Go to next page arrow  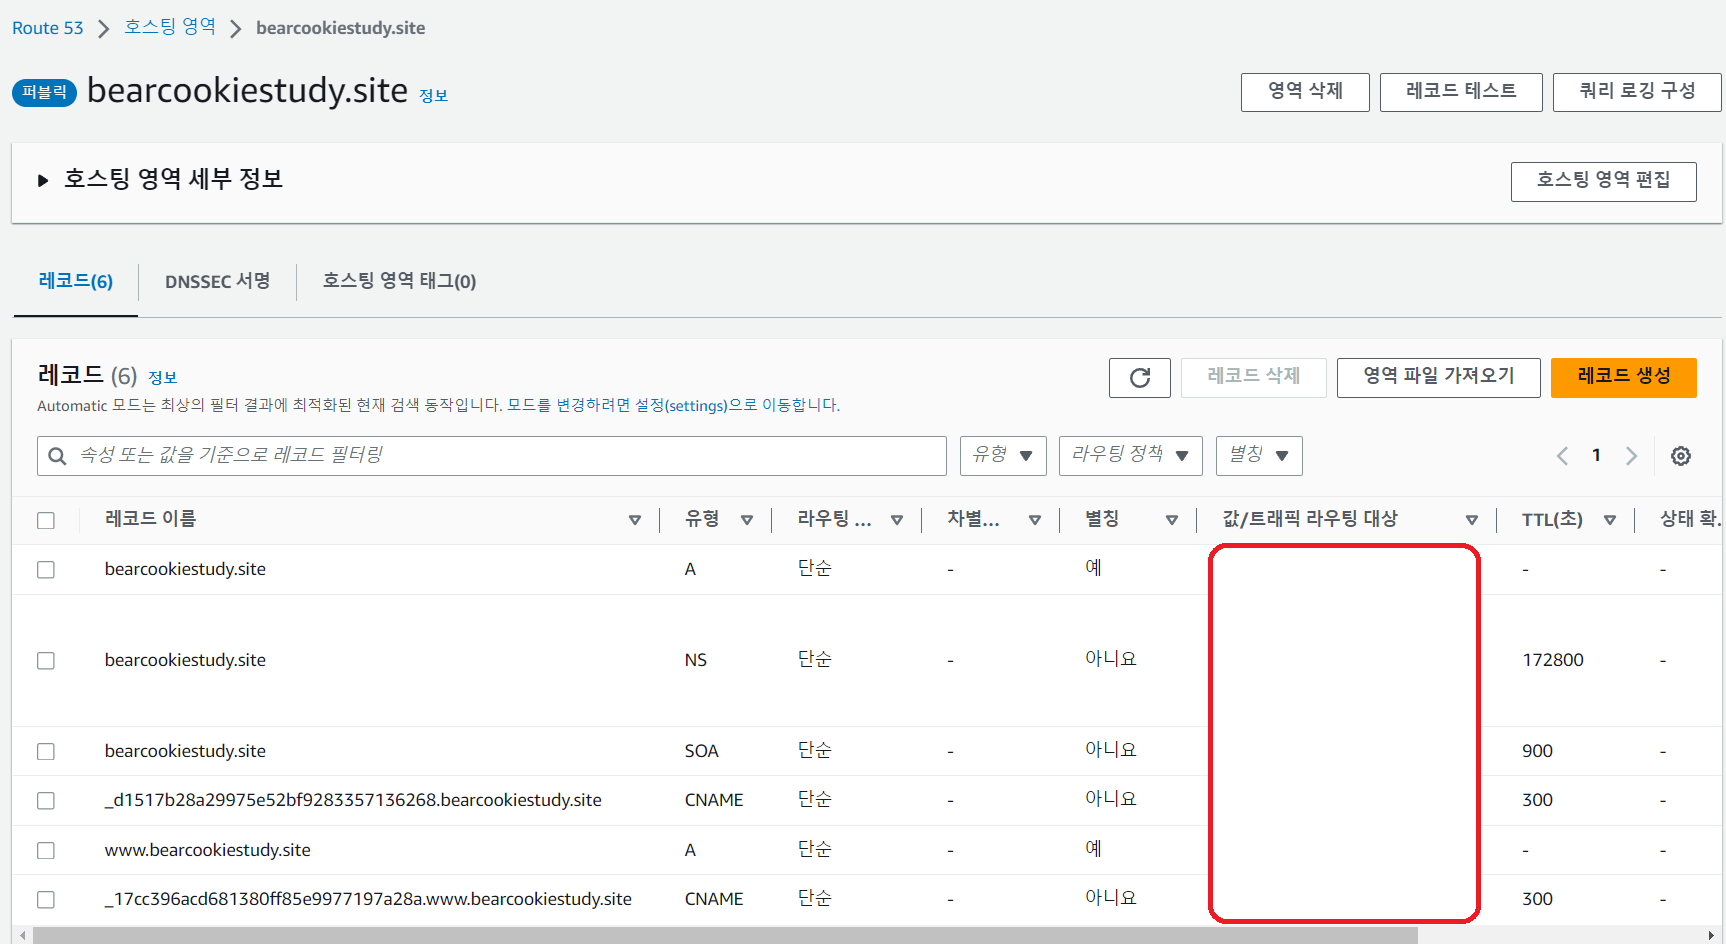(1631, 456)
